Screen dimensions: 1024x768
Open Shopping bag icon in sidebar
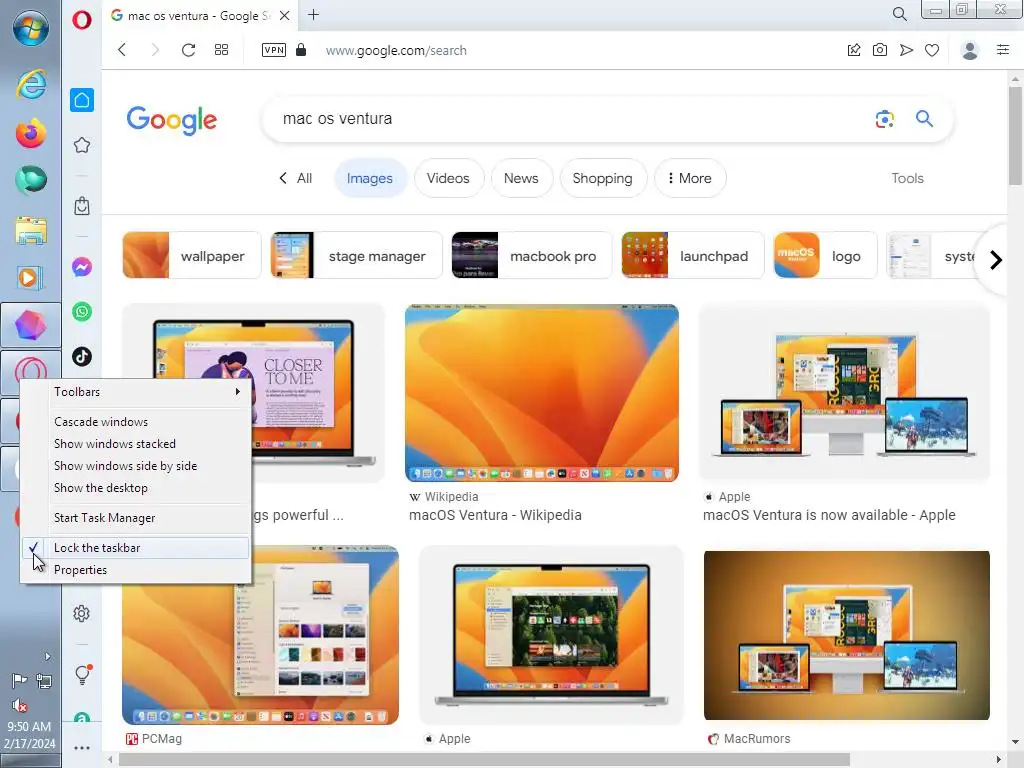tap(82, 206)
